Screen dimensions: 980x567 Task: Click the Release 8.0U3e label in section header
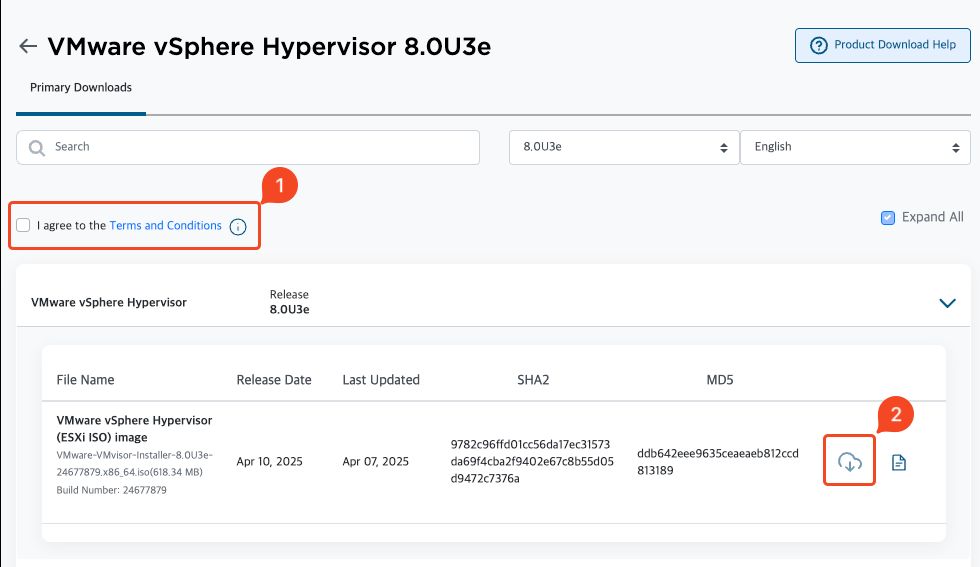289,302
